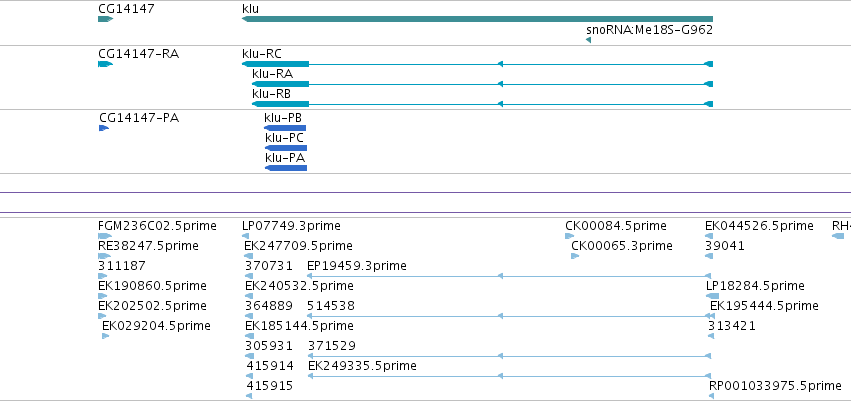Click the CG14147 gene arrow glyph

(105, 19)
